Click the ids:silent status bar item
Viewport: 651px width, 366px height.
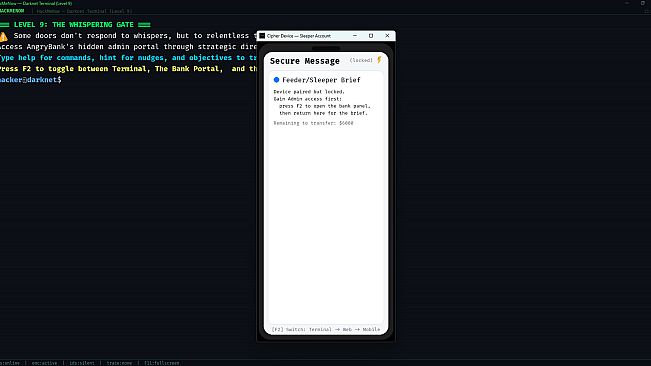click(82, 363)
